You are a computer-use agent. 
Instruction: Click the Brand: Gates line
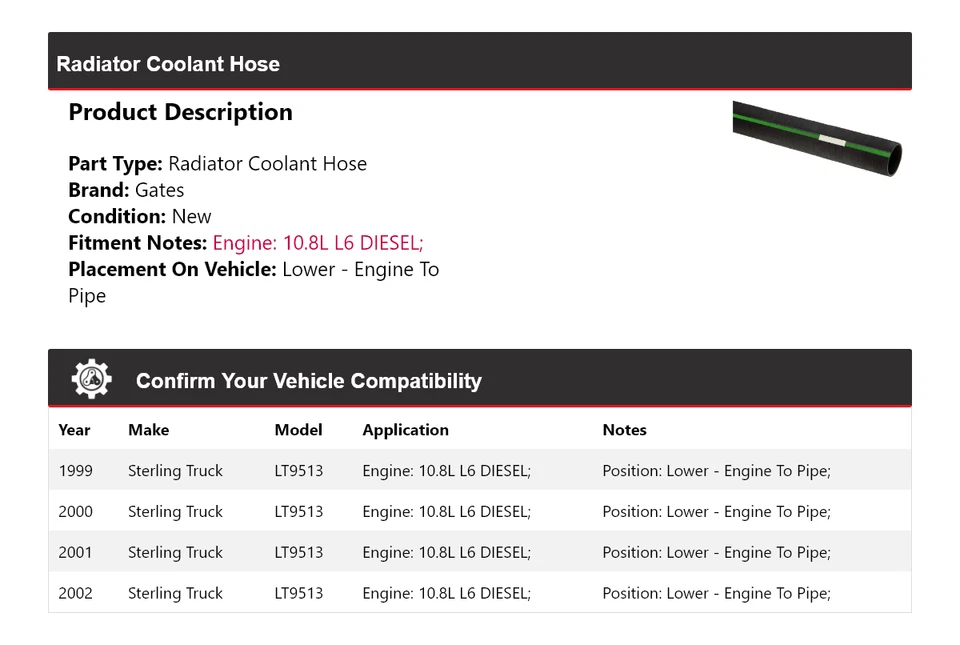point(126,190)
